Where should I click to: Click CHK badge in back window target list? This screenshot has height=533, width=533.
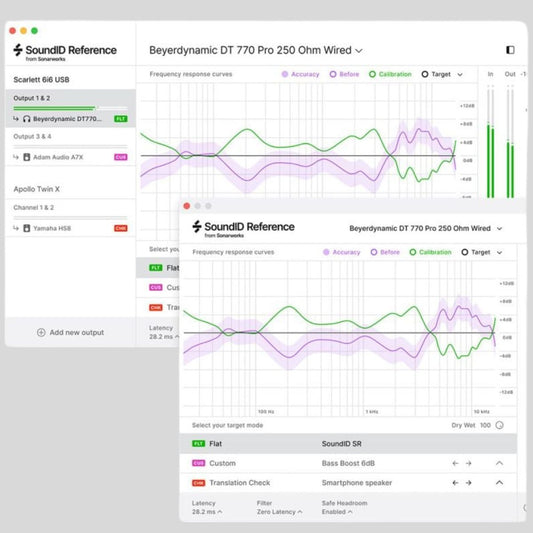156,307
